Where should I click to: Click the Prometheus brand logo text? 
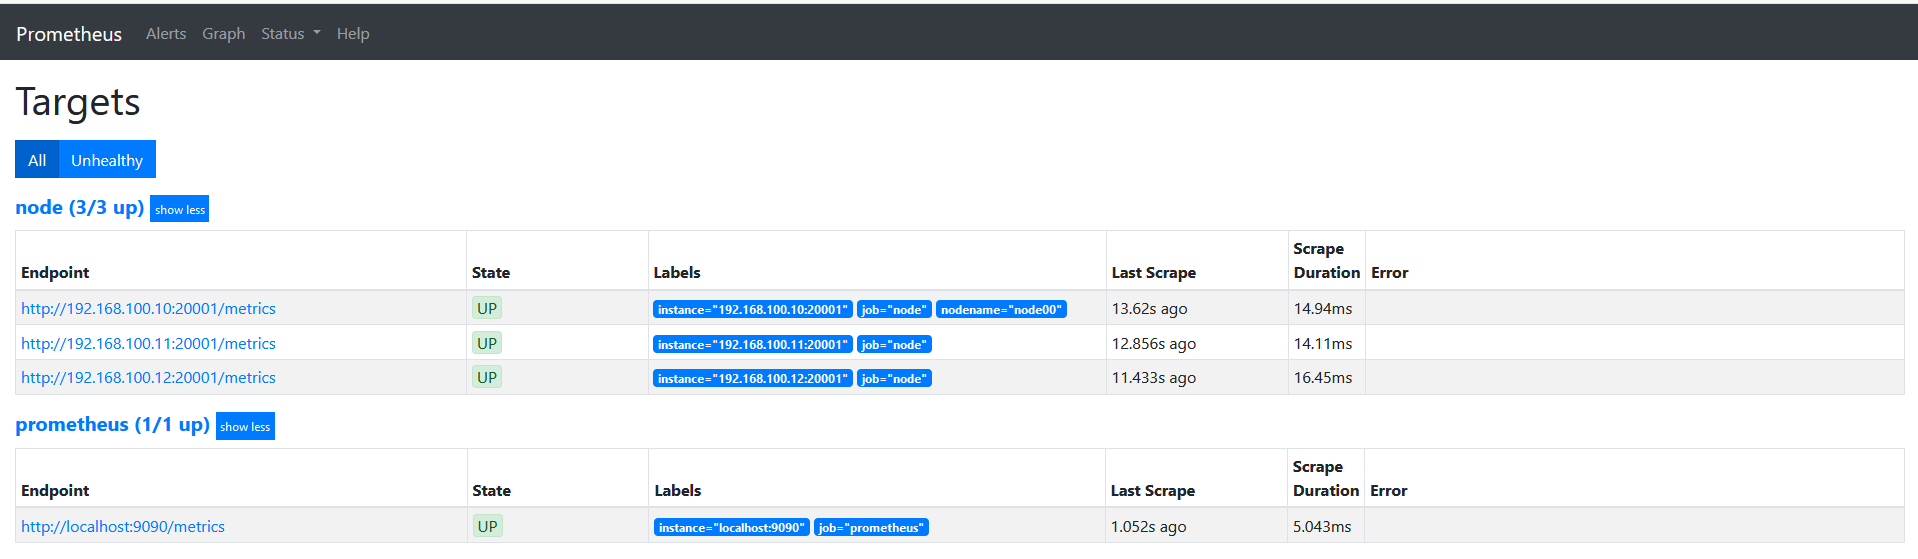[69, 34]
